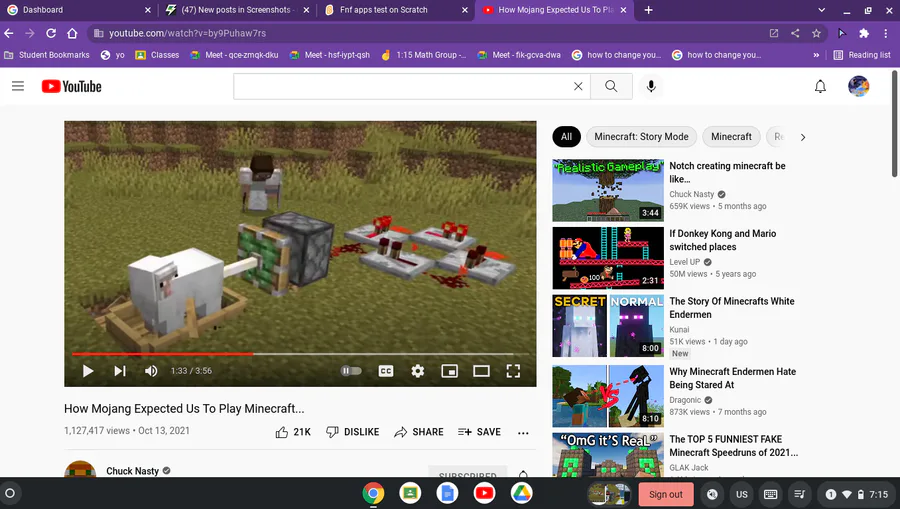The height and width of the screenshot is (509, 900).
Task: Switch to miniplayer mode
Action: (449, 371)
